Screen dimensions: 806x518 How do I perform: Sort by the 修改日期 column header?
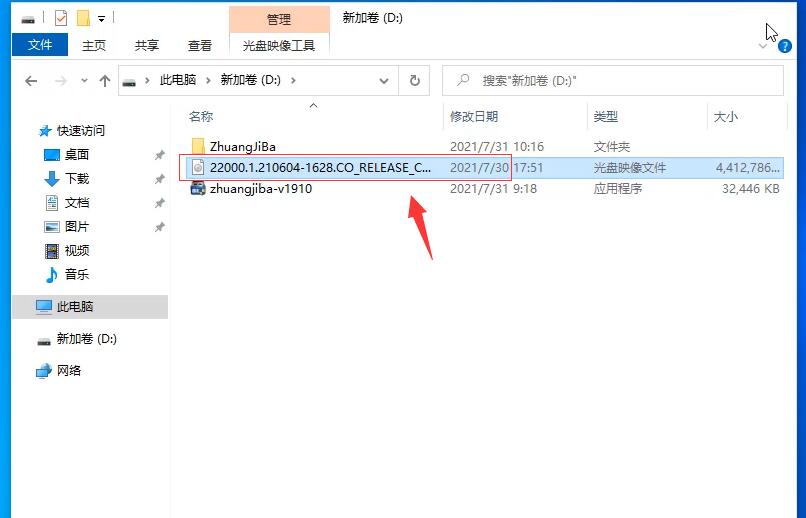(x=474, y=117)
